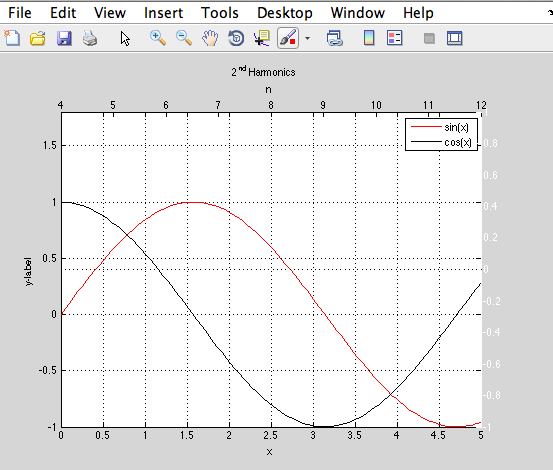This screenshot has height=470, width=553.
Task: Activate the Zoom Out magnifier
Action: point(184,38)
